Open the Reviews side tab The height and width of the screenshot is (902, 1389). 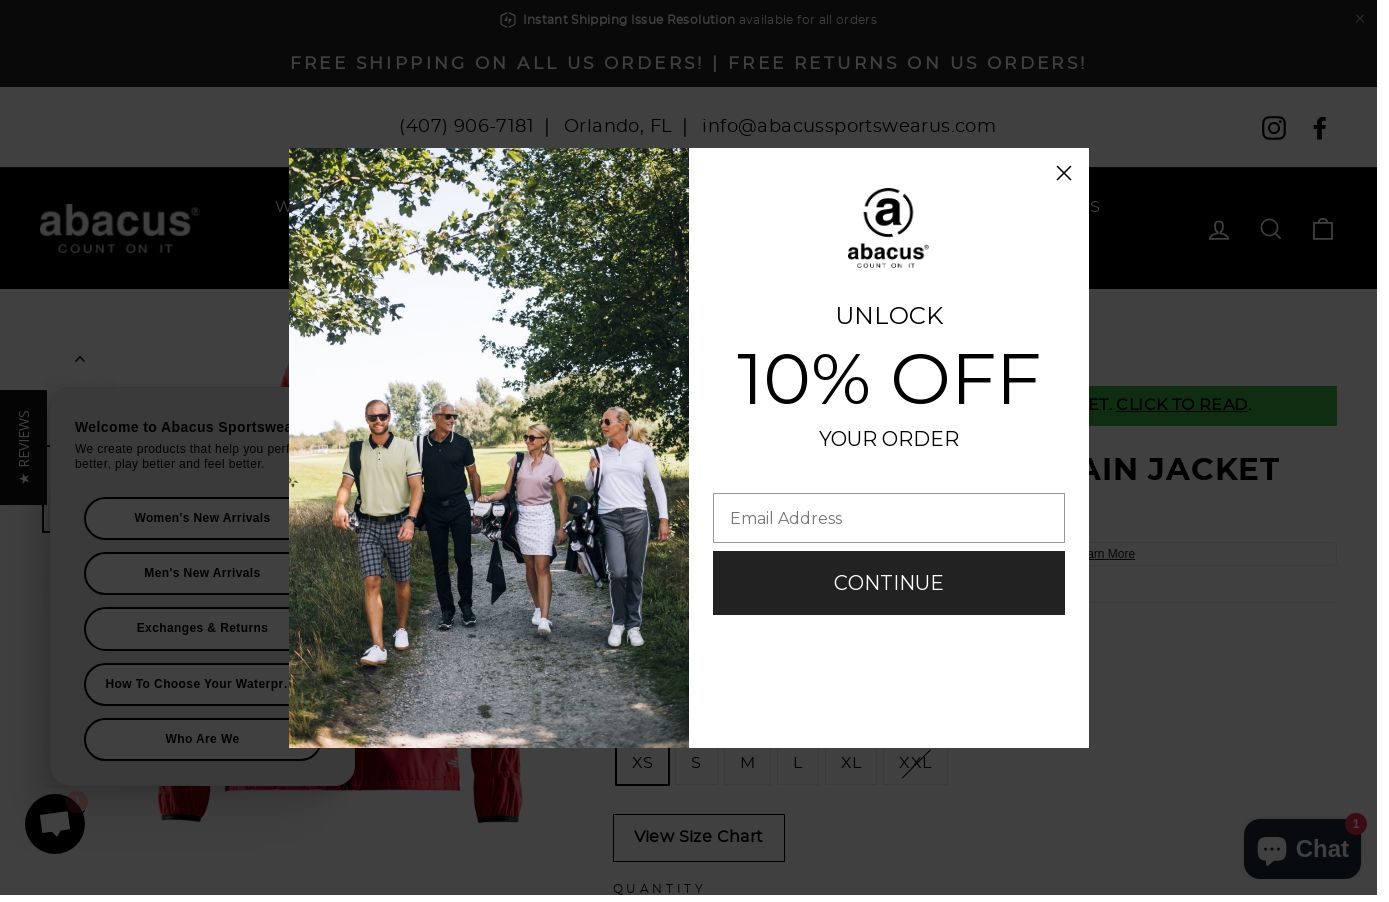click(x=23, y=447)
